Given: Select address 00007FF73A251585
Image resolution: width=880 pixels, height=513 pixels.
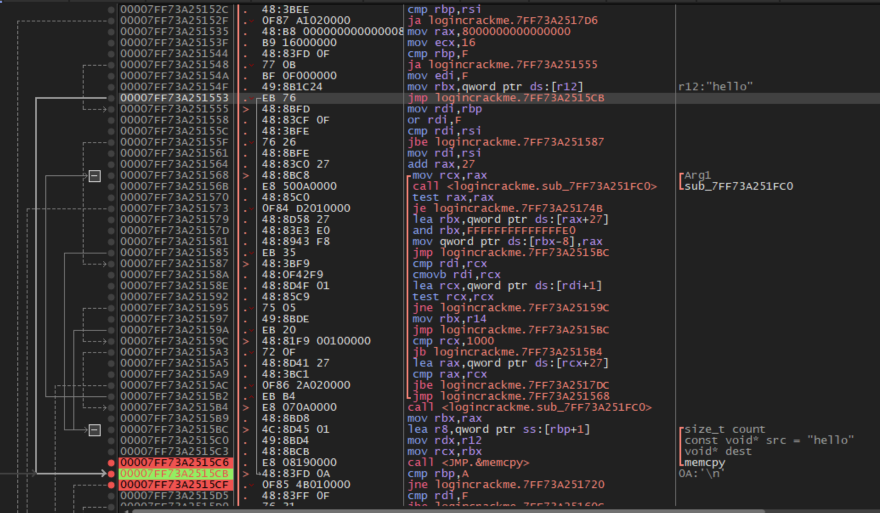Looking at the screenshot, I should tap(175, 253).
